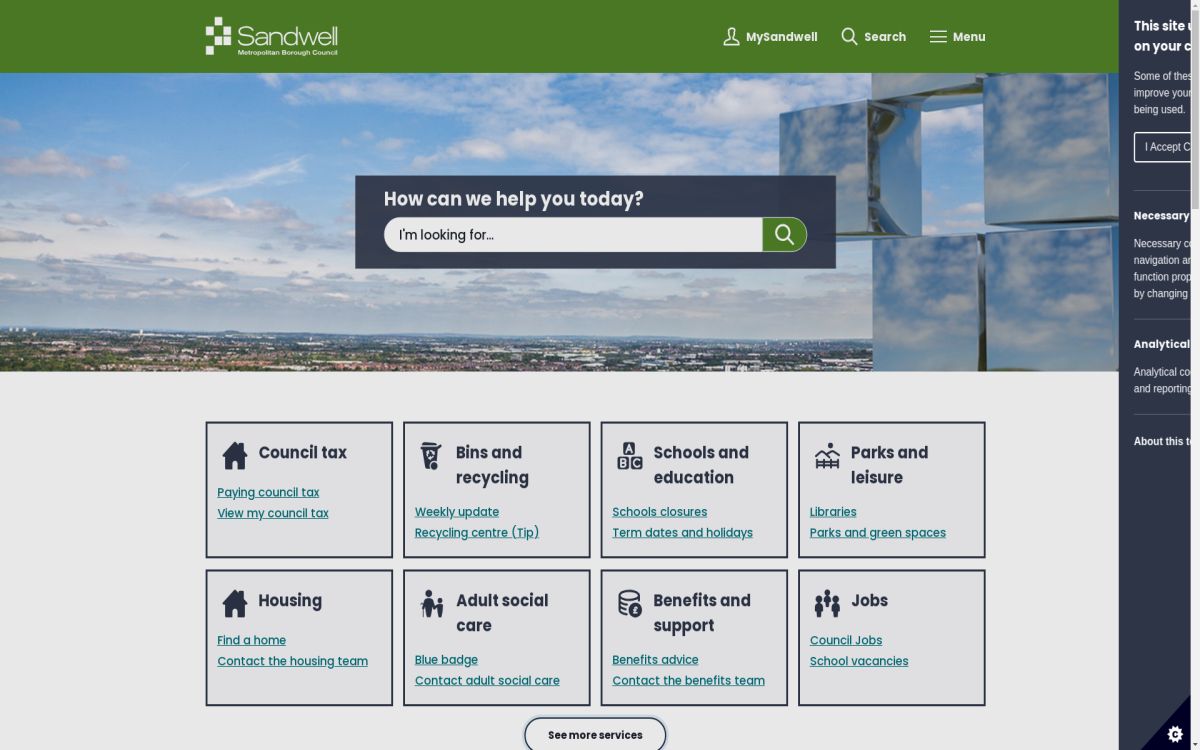Click the Schools and education ABC icon
This screenshot has width=1200, height=750.
pos(629,456)
